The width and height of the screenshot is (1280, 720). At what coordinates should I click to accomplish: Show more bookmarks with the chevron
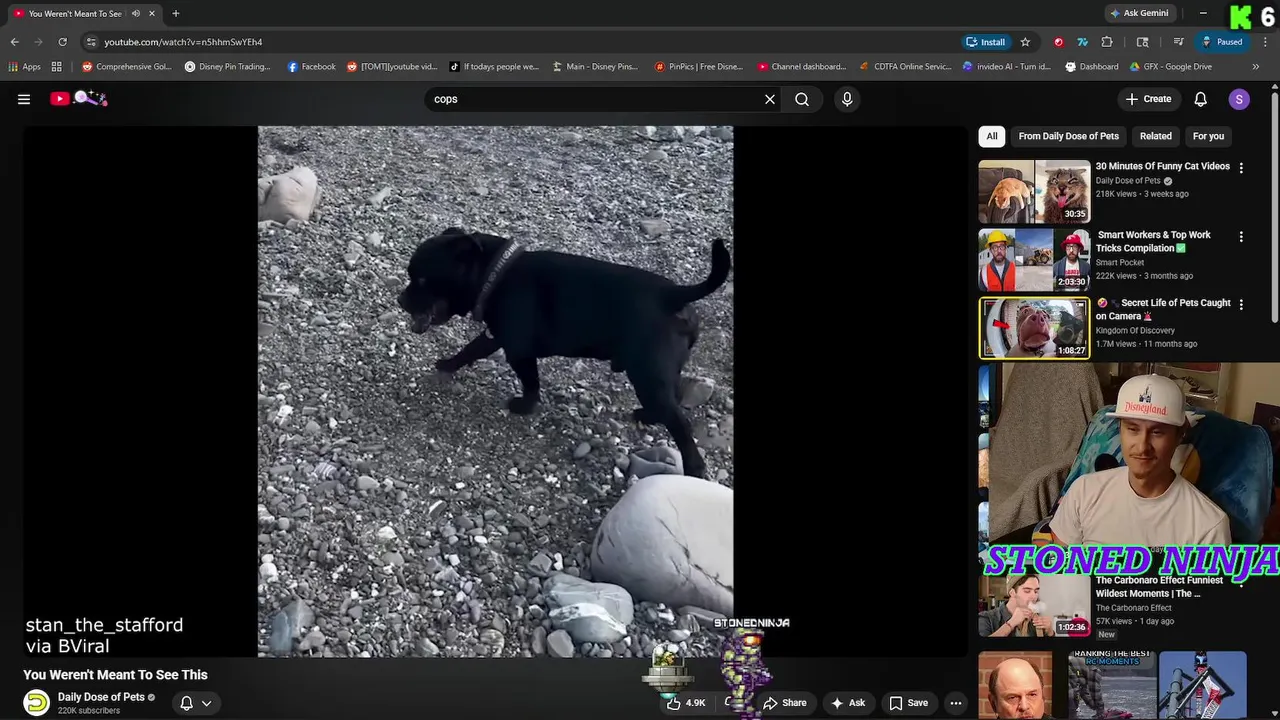coord(1256,67)
